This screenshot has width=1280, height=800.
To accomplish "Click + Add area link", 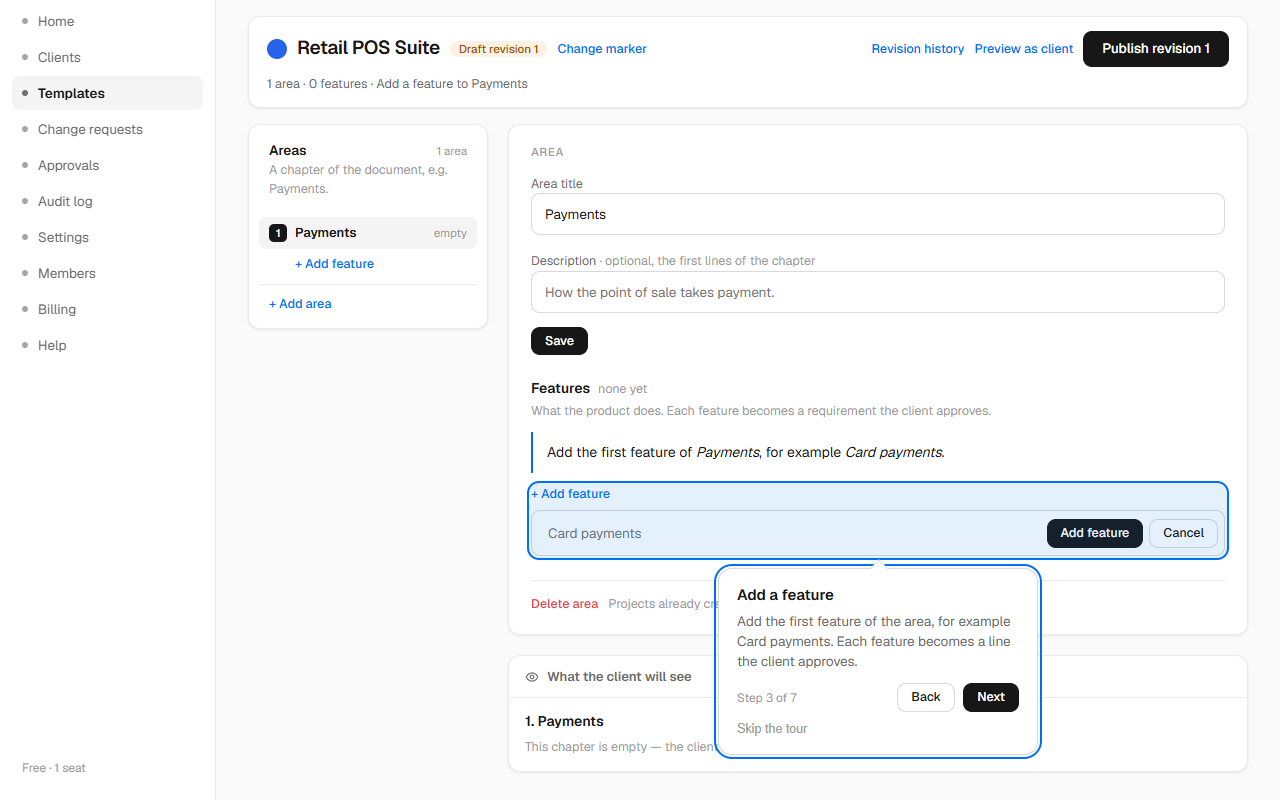I will point(300,304).
